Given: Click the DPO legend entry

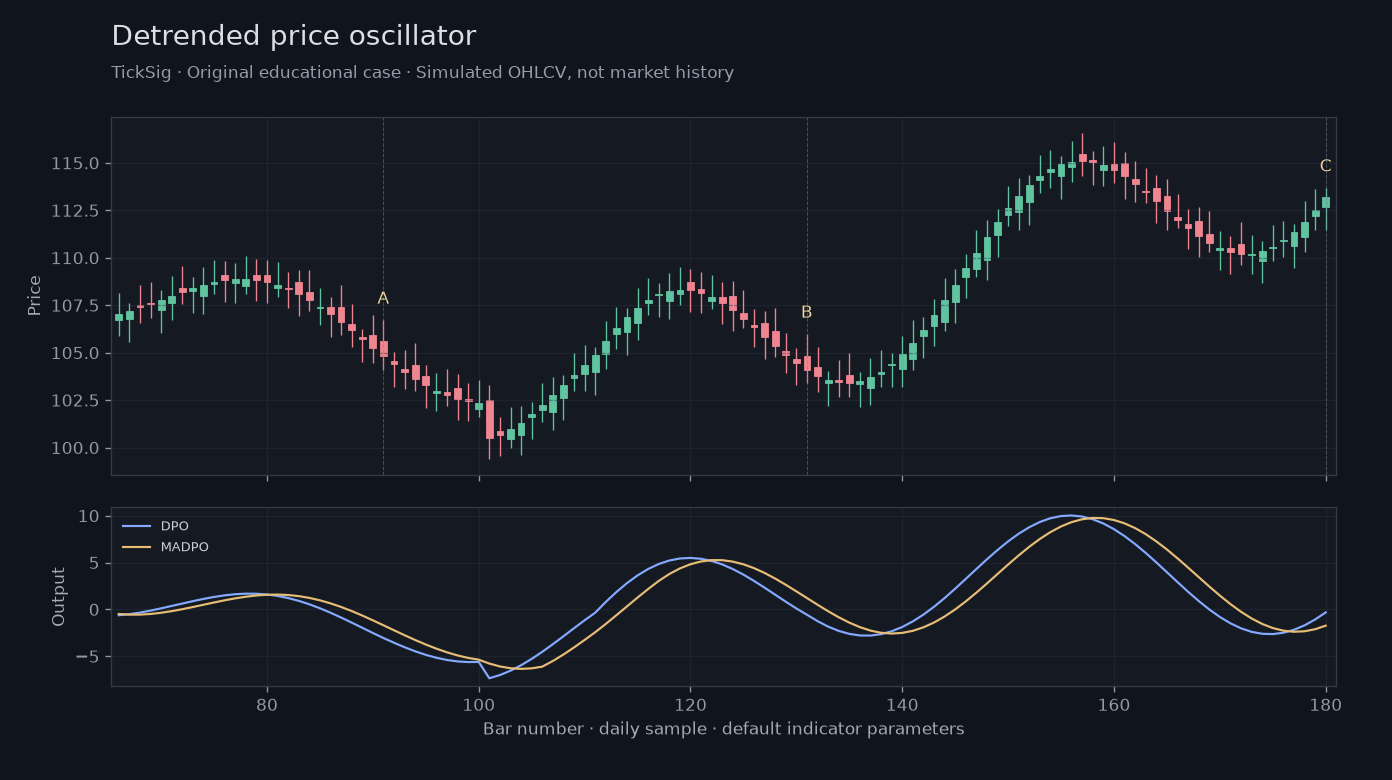Looking at the screenshot, I should [155, 526].
